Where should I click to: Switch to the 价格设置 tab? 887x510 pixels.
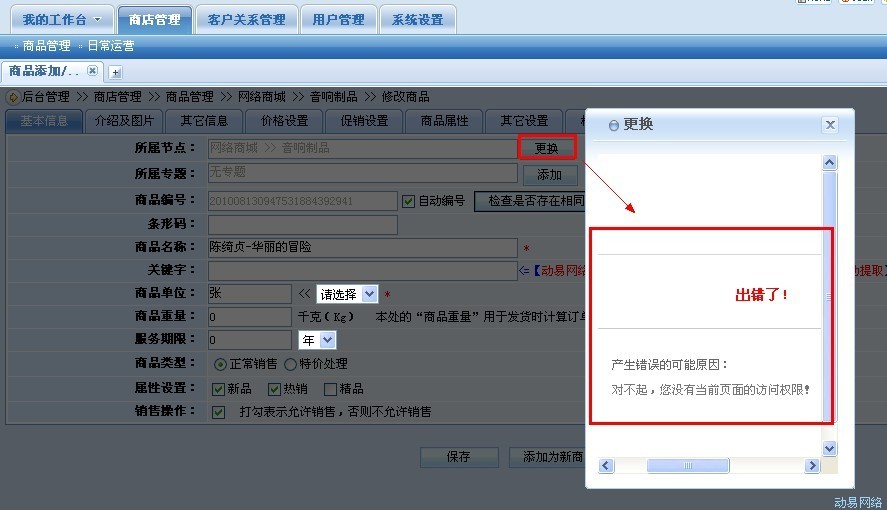pyautogui.click(x=284, y=121)
